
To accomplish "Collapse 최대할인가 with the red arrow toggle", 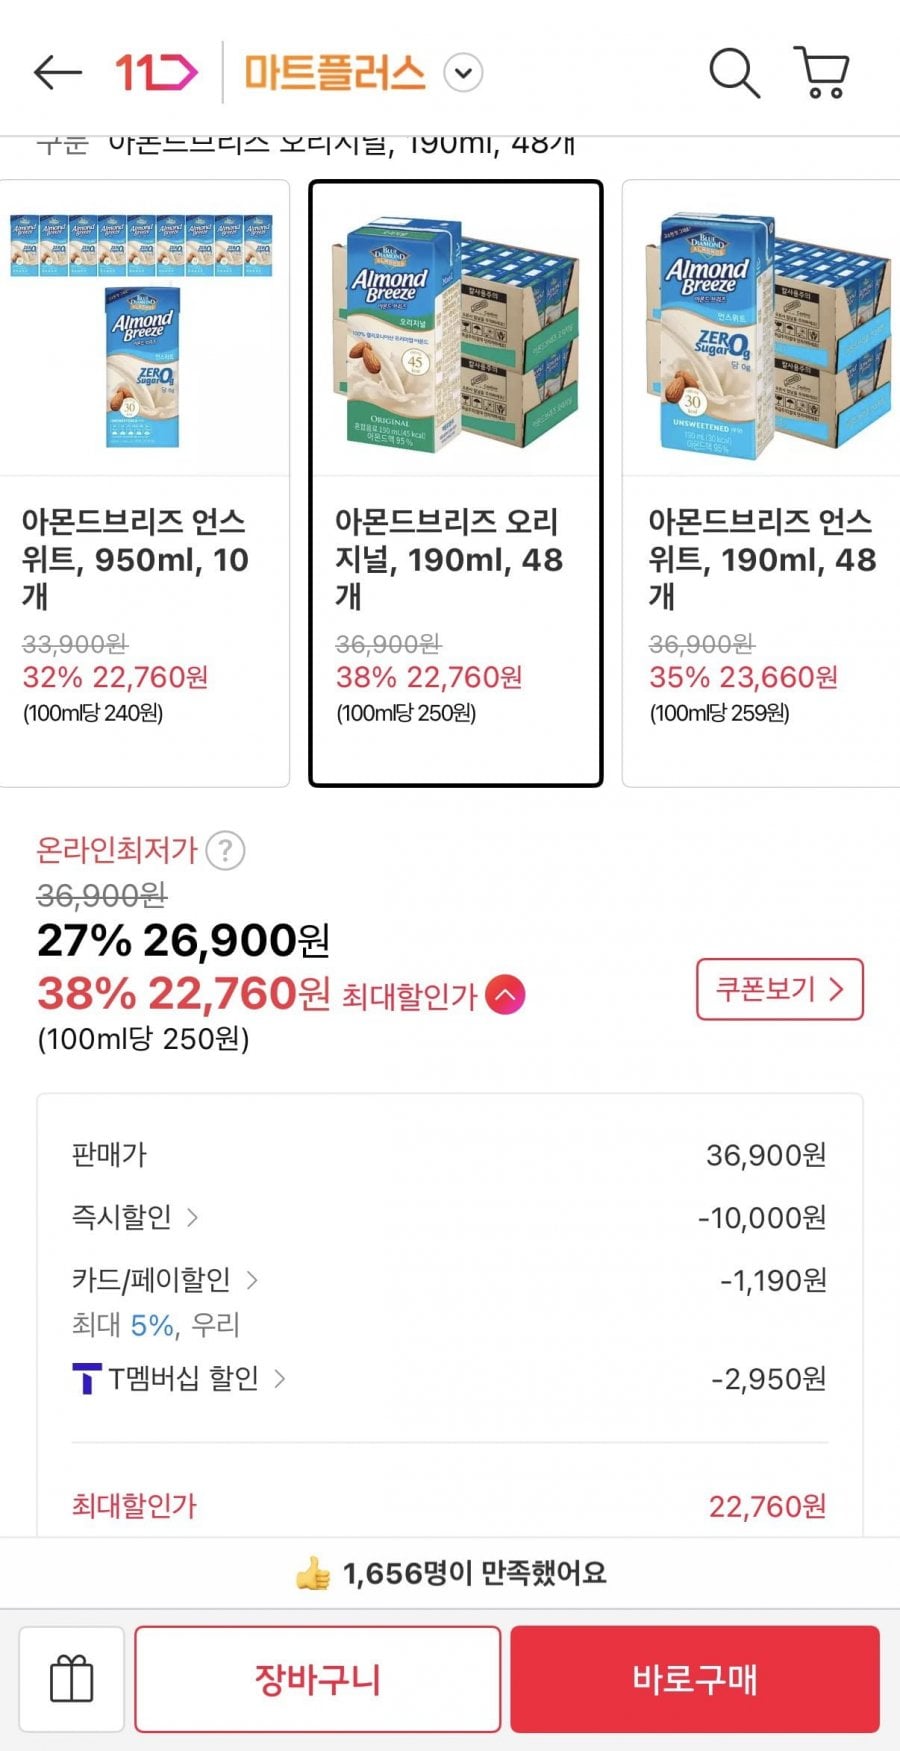I will pyautogui.click(x=505, y=995).
